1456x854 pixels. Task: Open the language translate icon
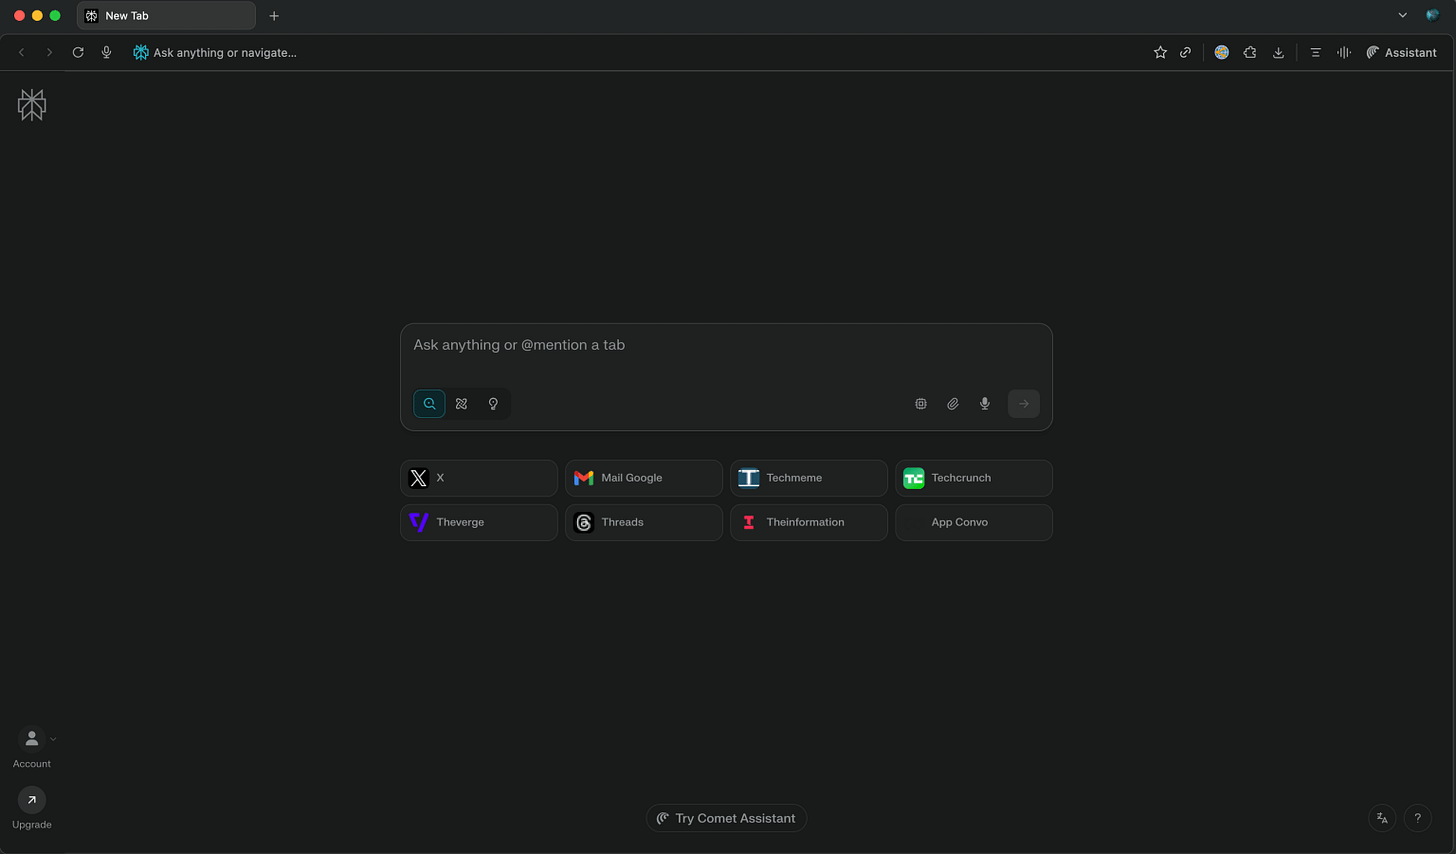[1382, 818]
